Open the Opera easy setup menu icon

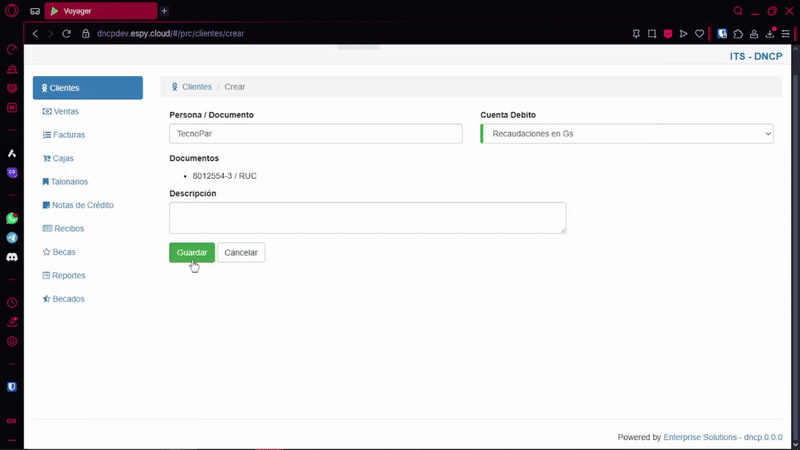(786, 33)
